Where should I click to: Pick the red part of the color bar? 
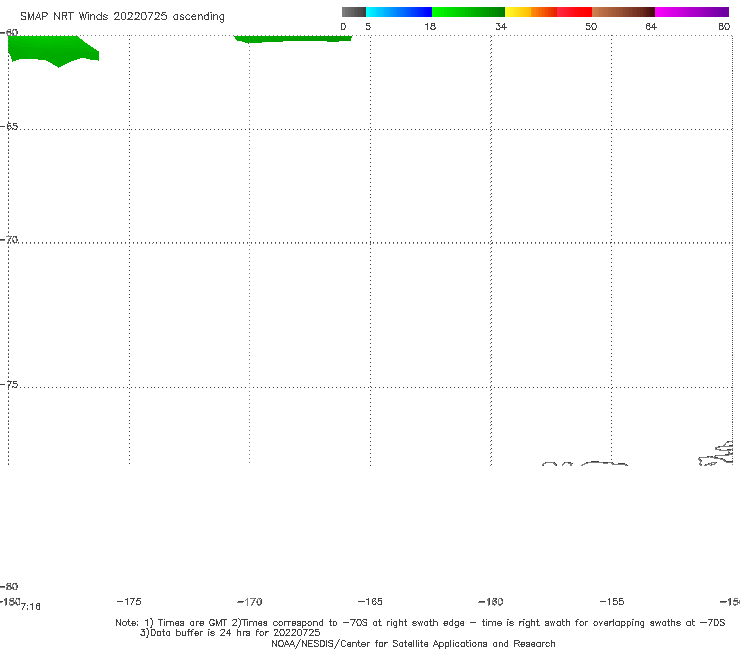point(574,12)
